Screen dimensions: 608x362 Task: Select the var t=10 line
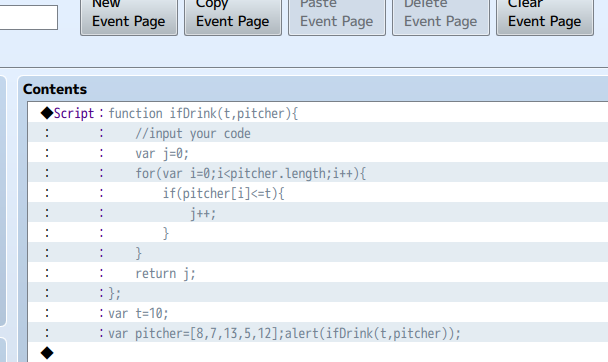coord(318,313)
